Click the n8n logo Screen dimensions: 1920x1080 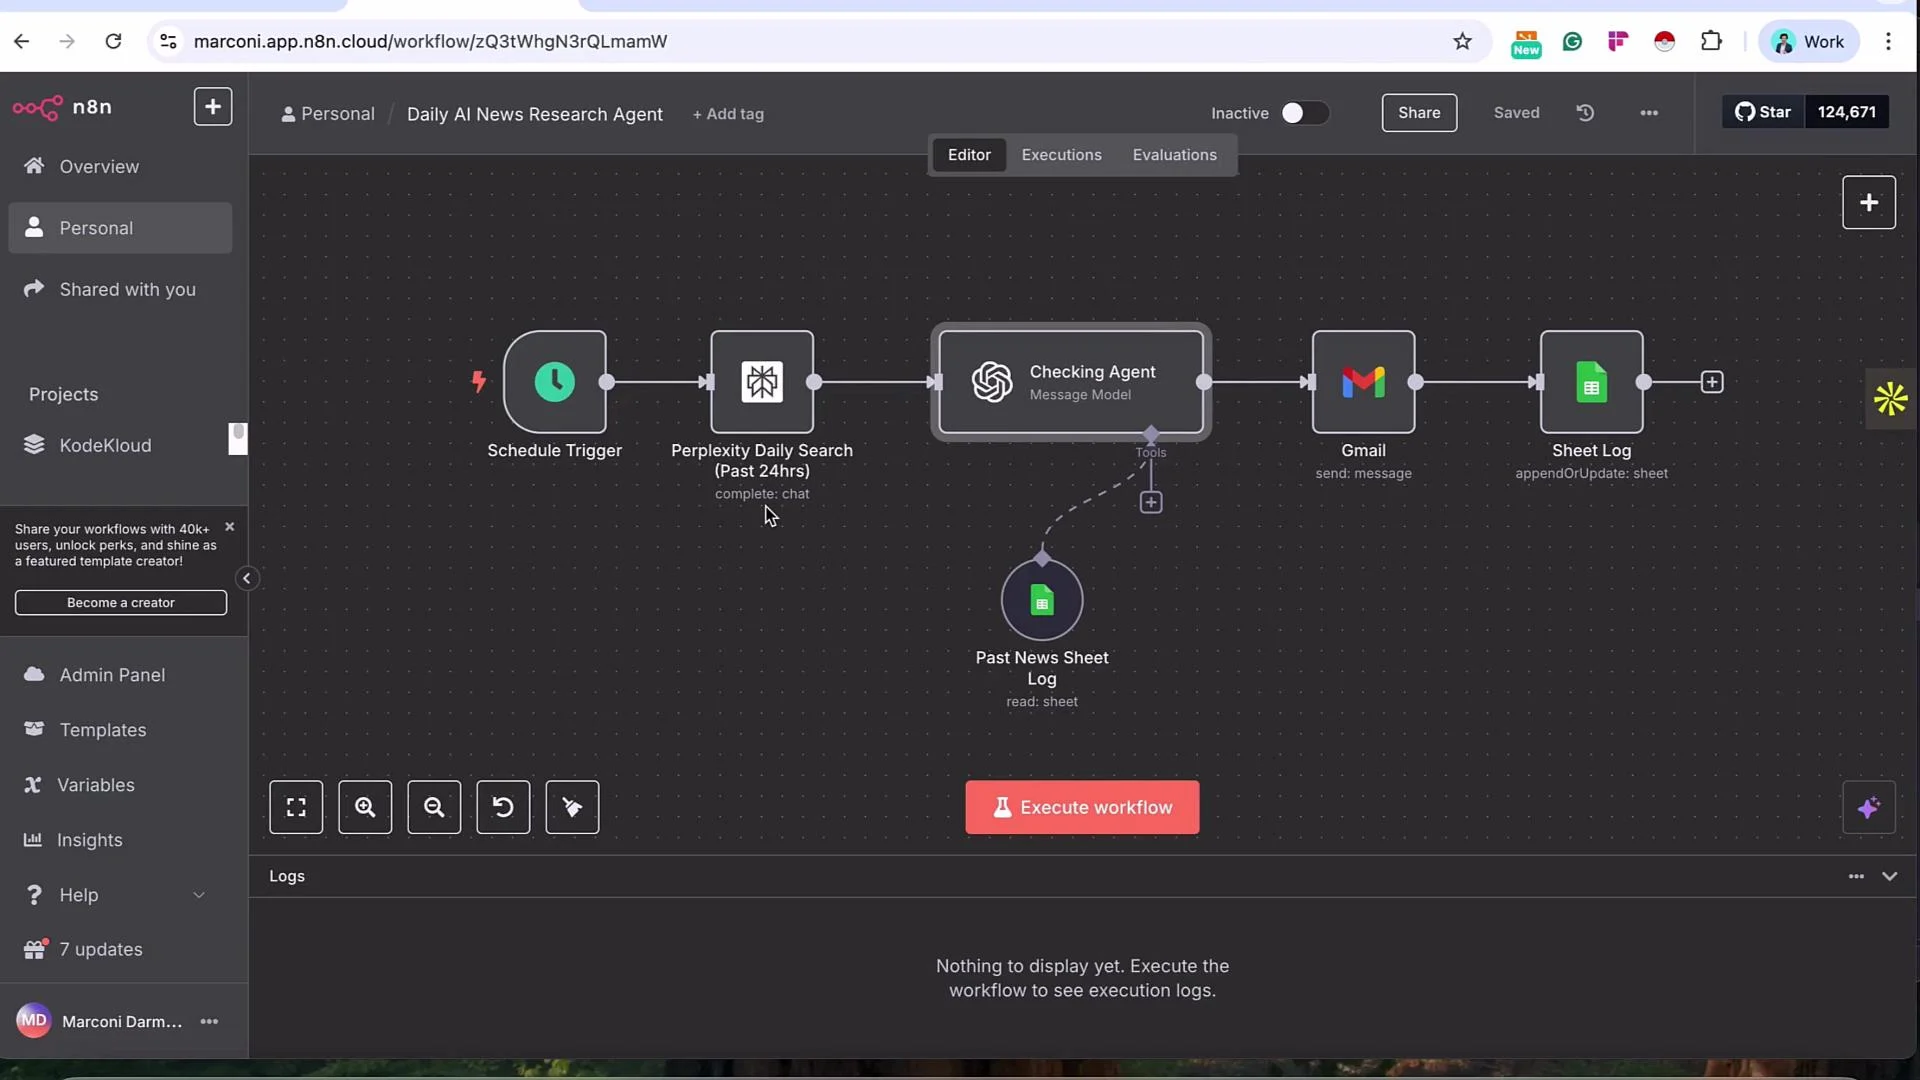(x=62, y=107)
